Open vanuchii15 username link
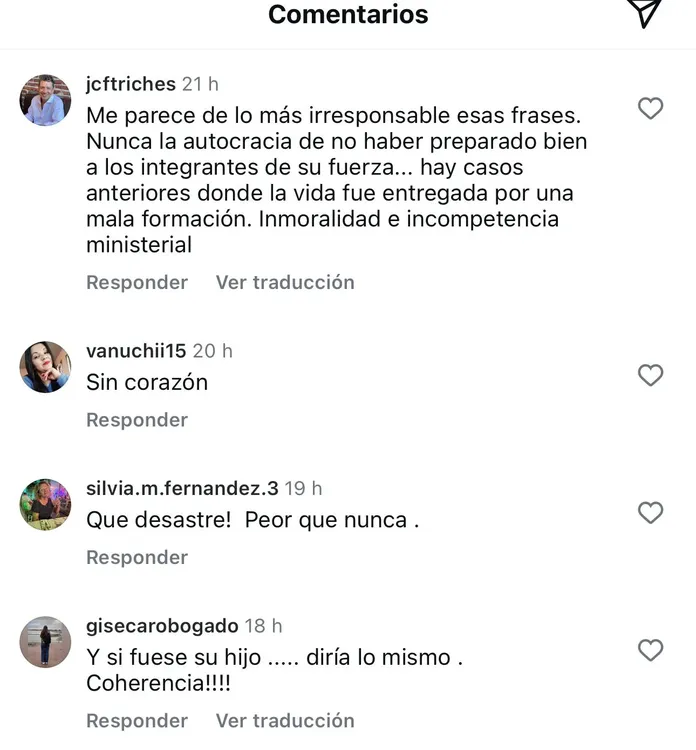Screen dimensions: 696x750 pyautogui.click(x=137, y=351)
